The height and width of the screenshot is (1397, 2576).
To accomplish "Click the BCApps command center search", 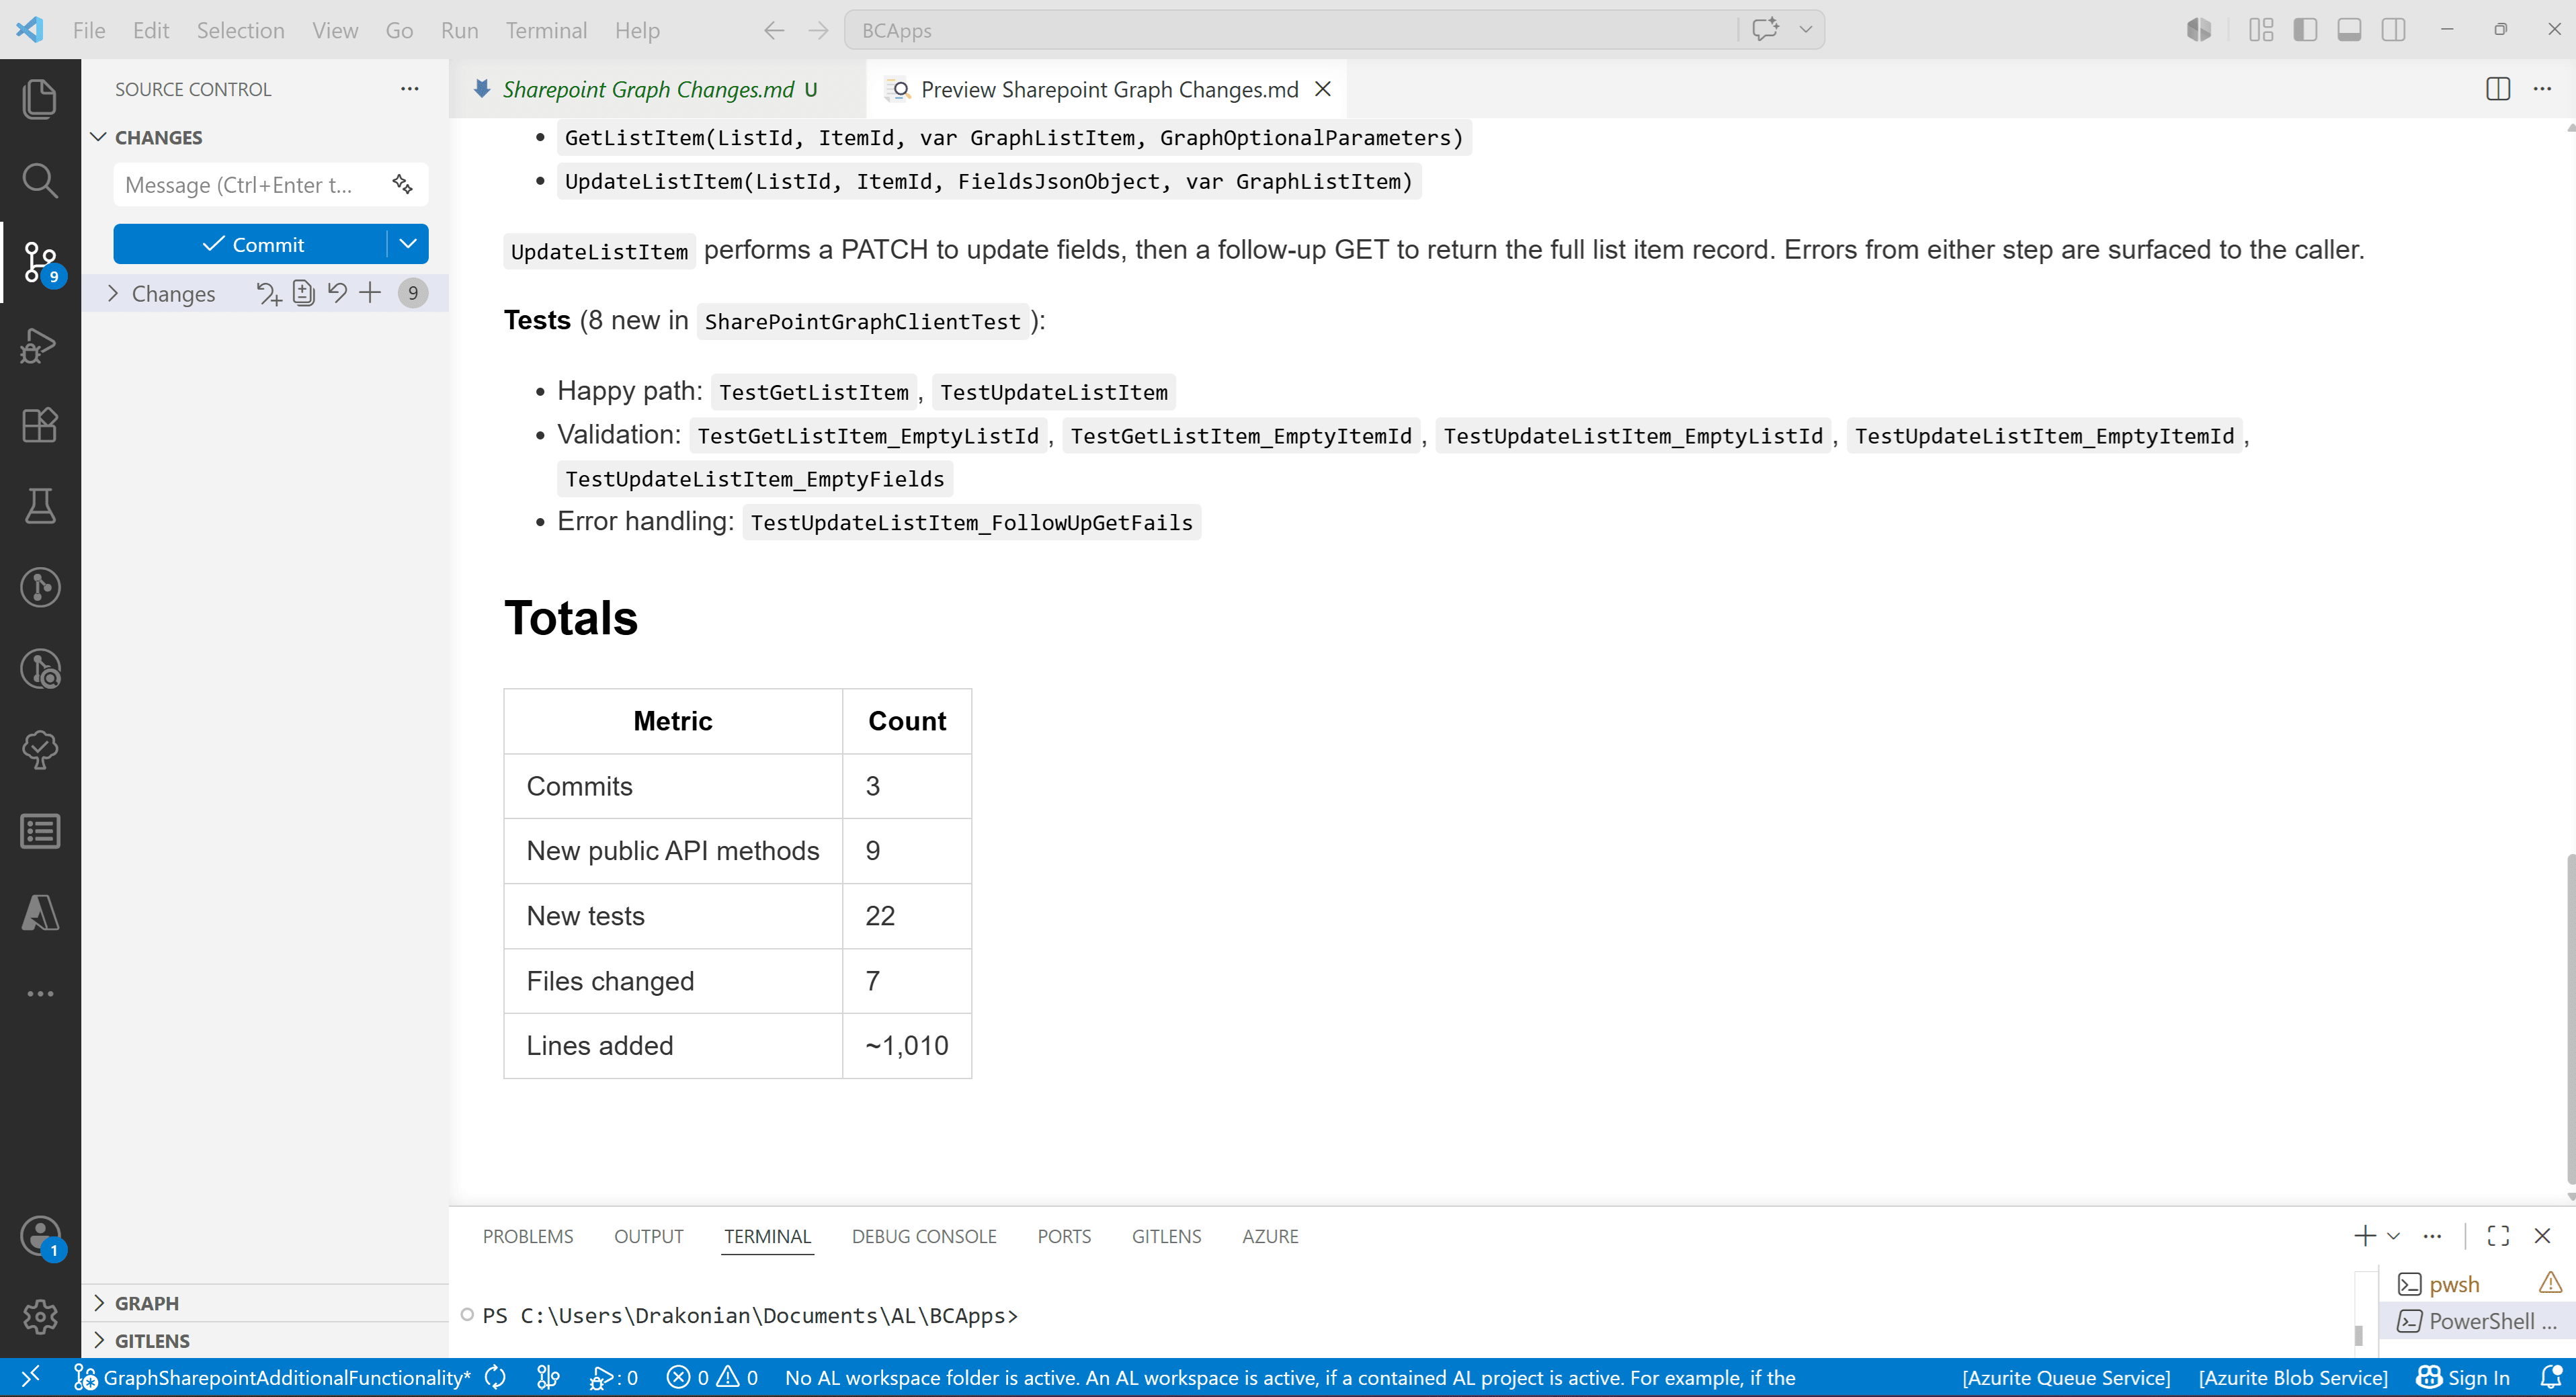I will [1290, 30].
